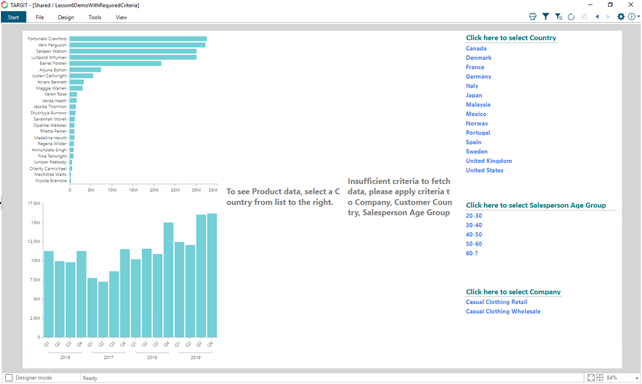The image size is (642, 384).
Task: Click the 2017 year label on chart axis
Action: click(109, 357)
